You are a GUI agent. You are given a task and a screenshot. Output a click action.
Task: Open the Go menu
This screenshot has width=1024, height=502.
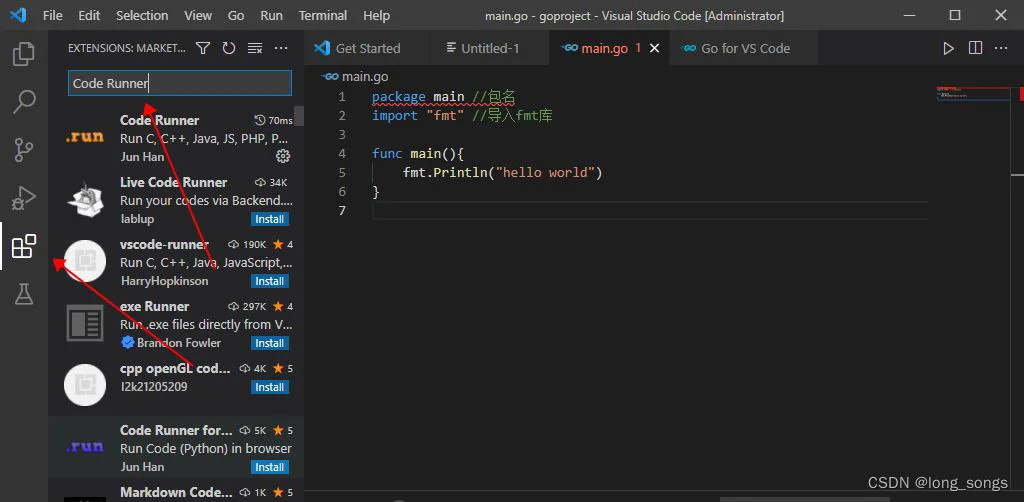coord(236,15)
